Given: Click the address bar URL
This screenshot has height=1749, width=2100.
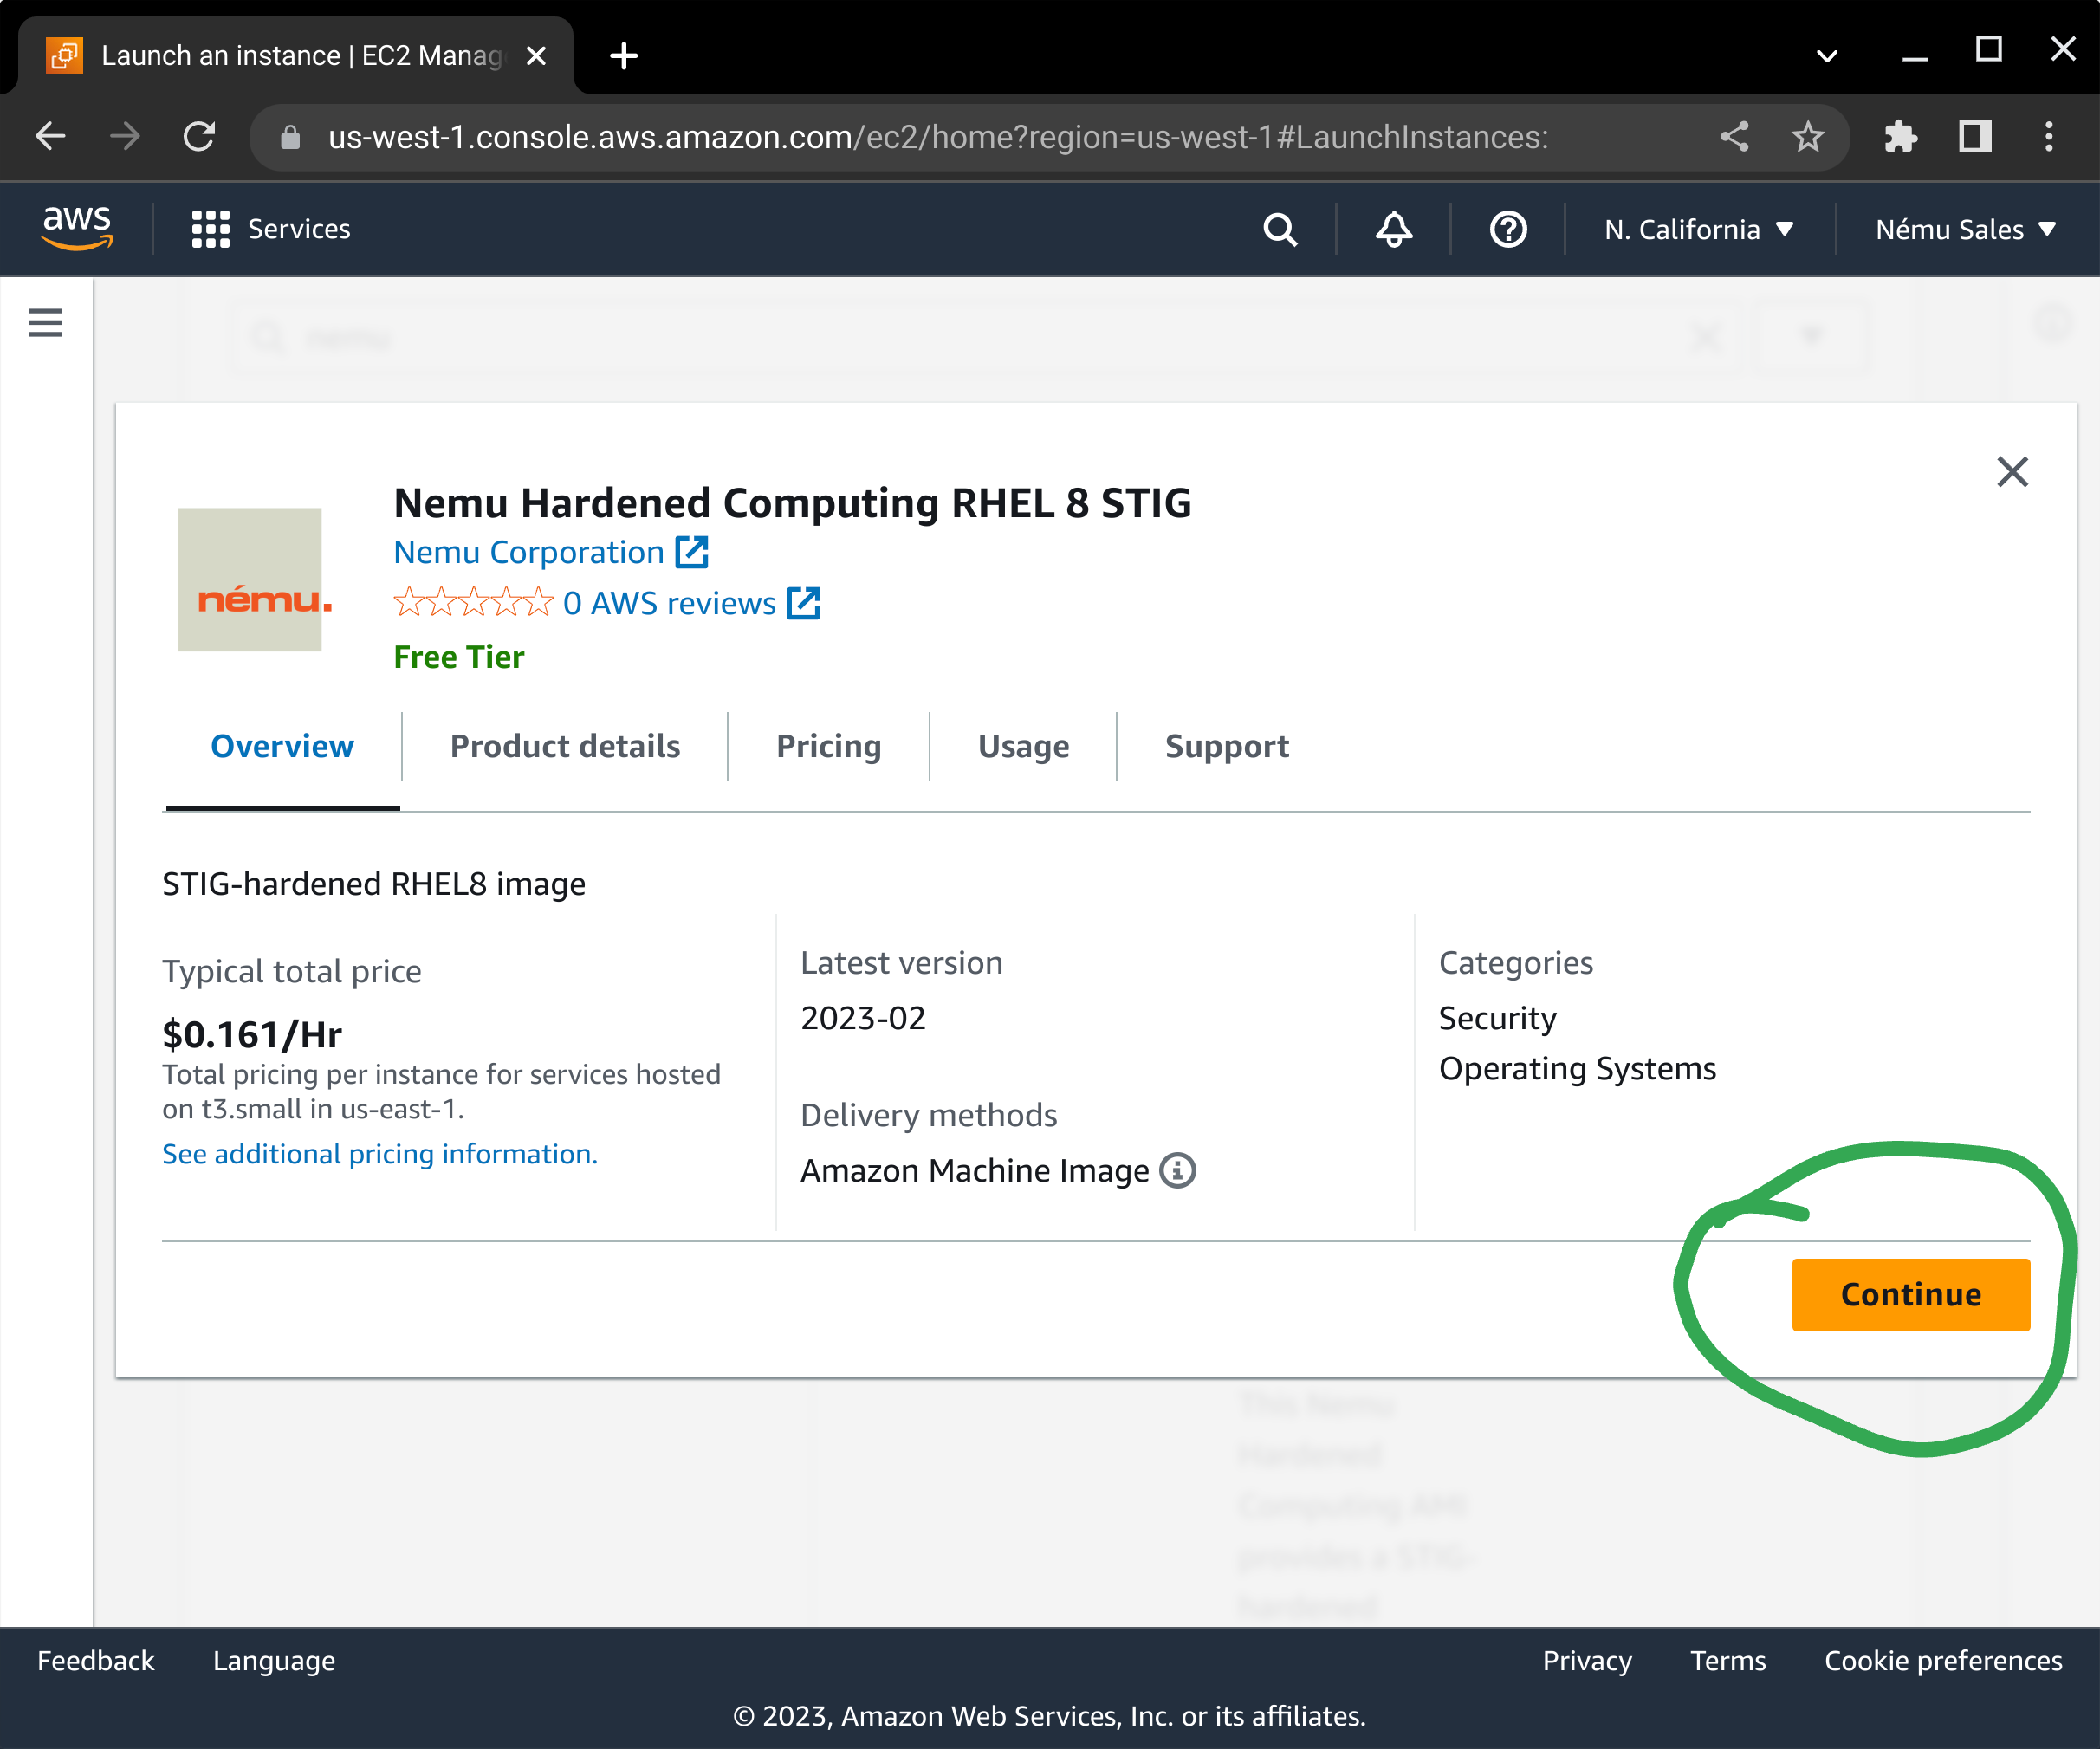Looking at the screenshot, I should [938, 137].
